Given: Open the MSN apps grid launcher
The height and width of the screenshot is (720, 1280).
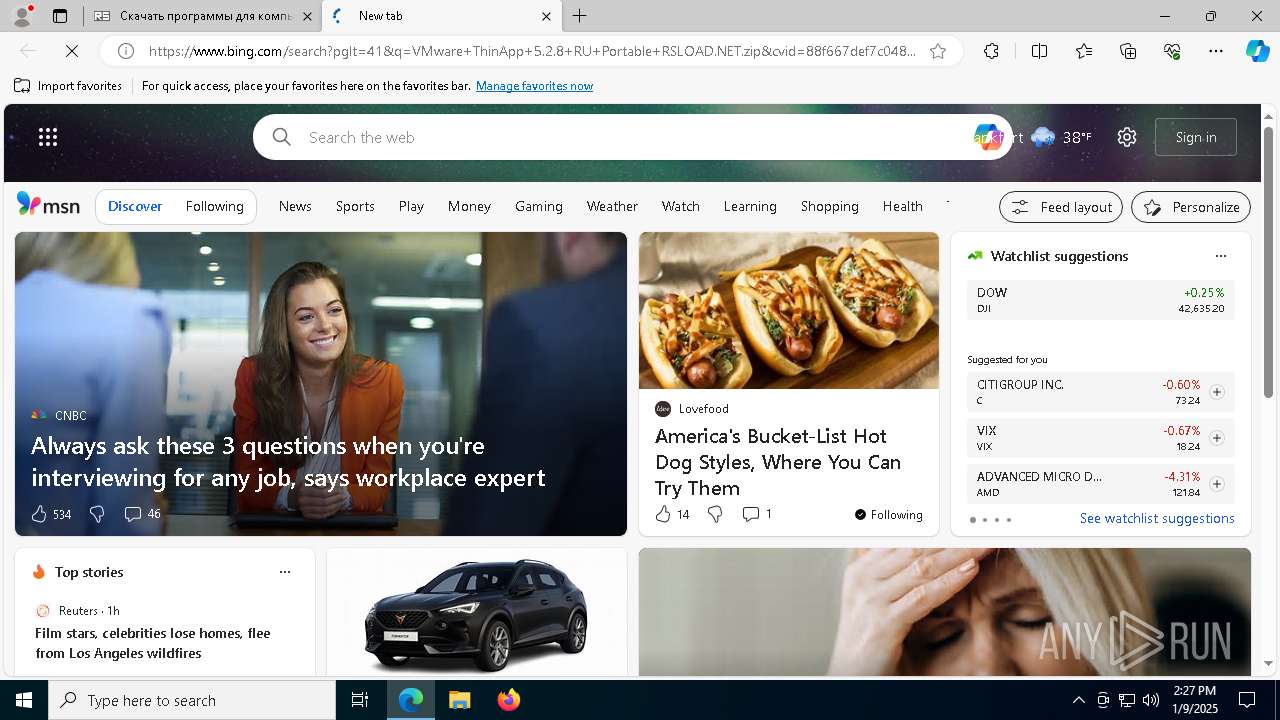Looking at the screenshot, I should tap(48, 137).
